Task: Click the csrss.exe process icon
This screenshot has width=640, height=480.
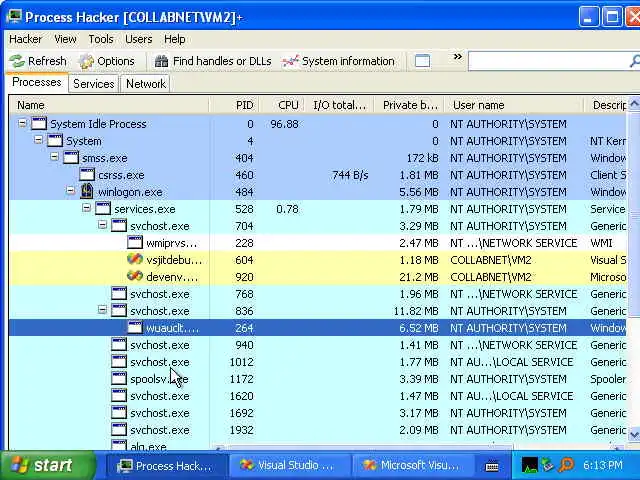Action: point(87,175)
